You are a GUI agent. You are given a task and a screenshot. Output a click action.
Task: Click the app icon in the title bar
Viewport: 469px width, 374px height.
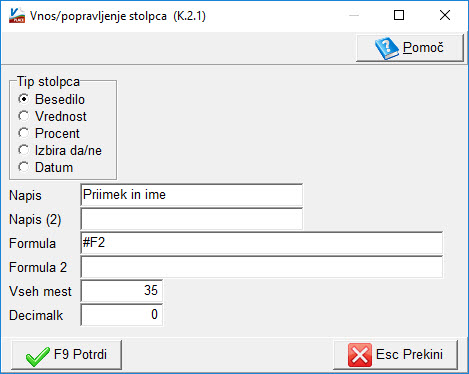pyautogui.click(x=17, y=15)
